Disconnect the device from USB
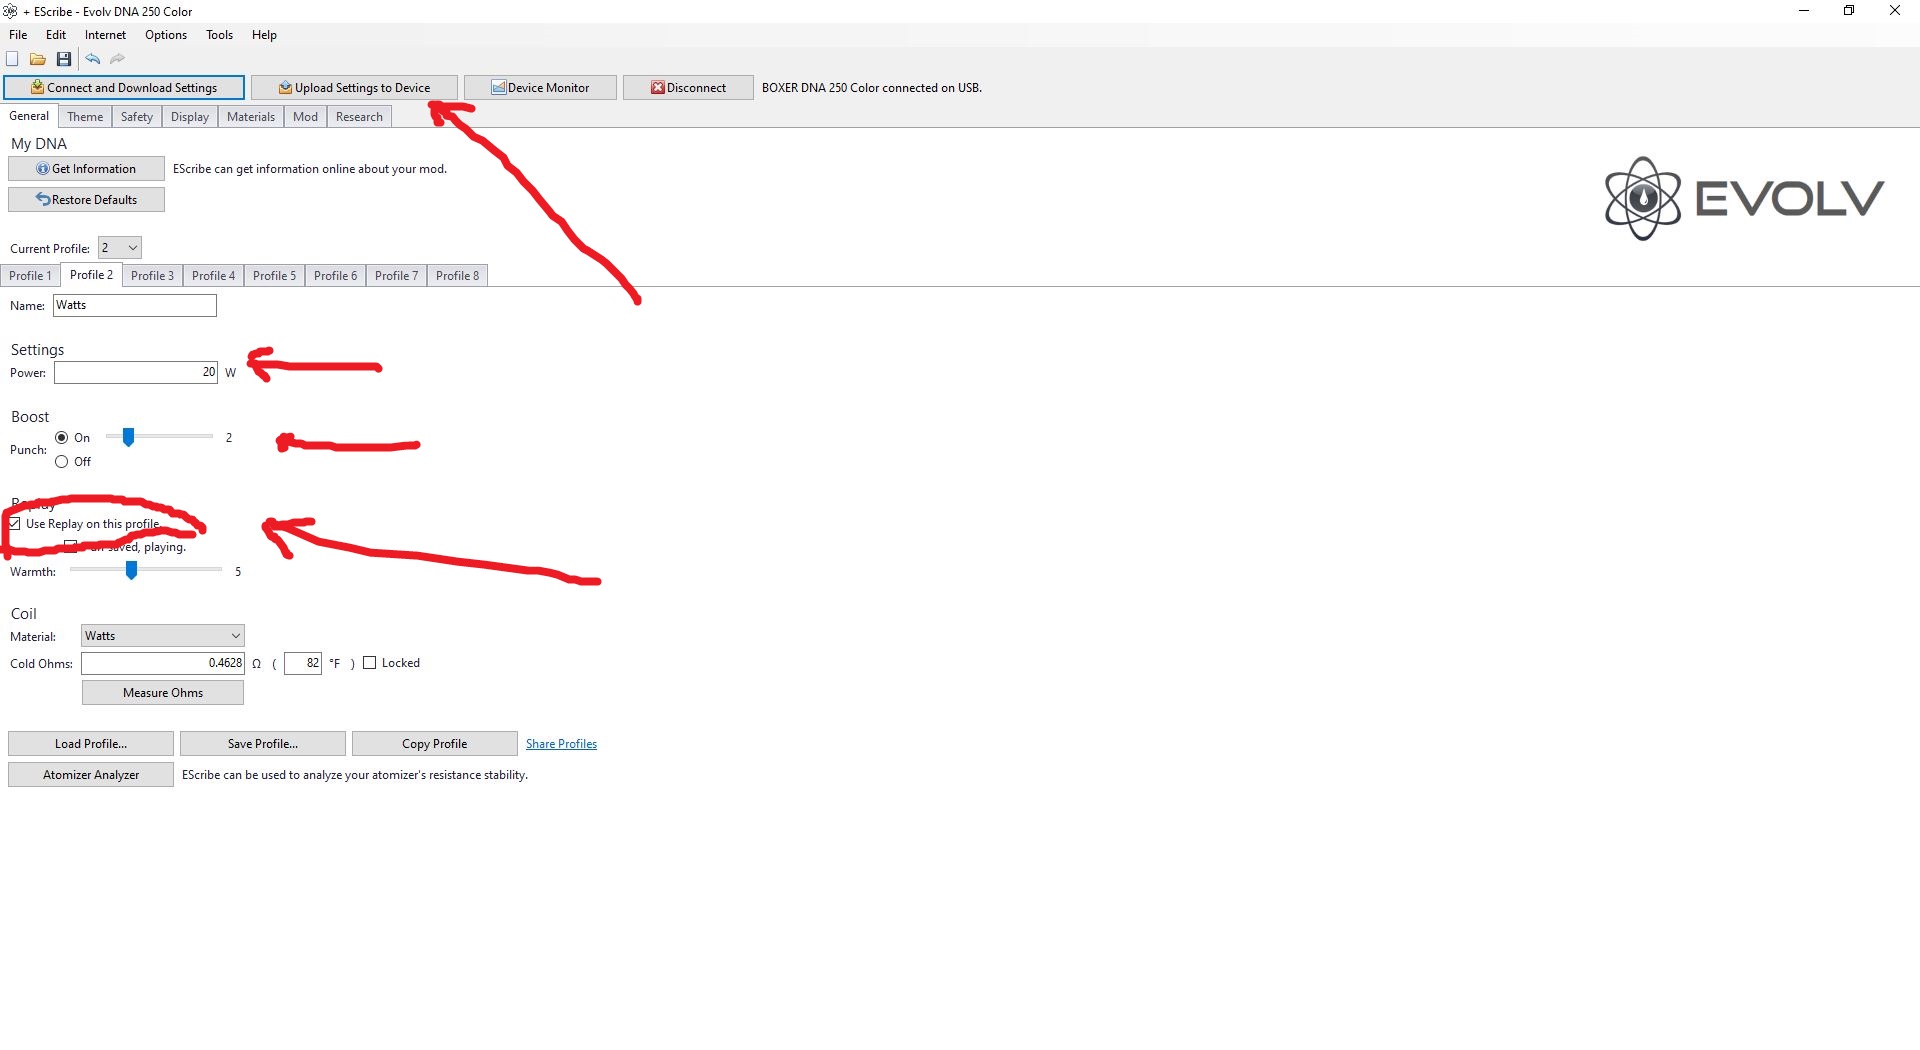Screen dimensions: 1920x1050 pyautogui.click(x=688, y=88)
